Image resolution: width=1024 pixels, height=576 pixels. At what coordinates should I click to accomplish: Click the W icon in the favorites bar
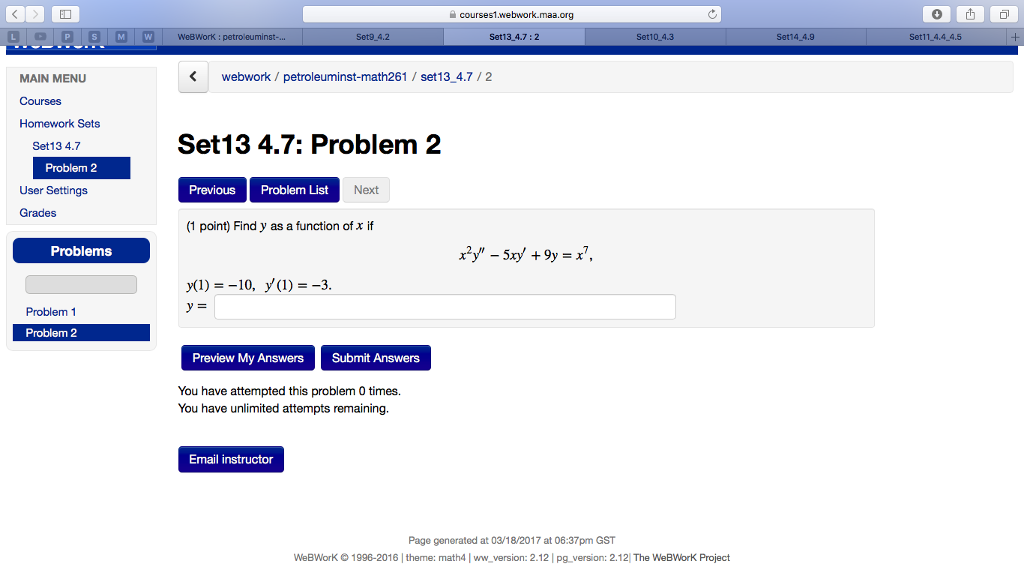[147, 36]
